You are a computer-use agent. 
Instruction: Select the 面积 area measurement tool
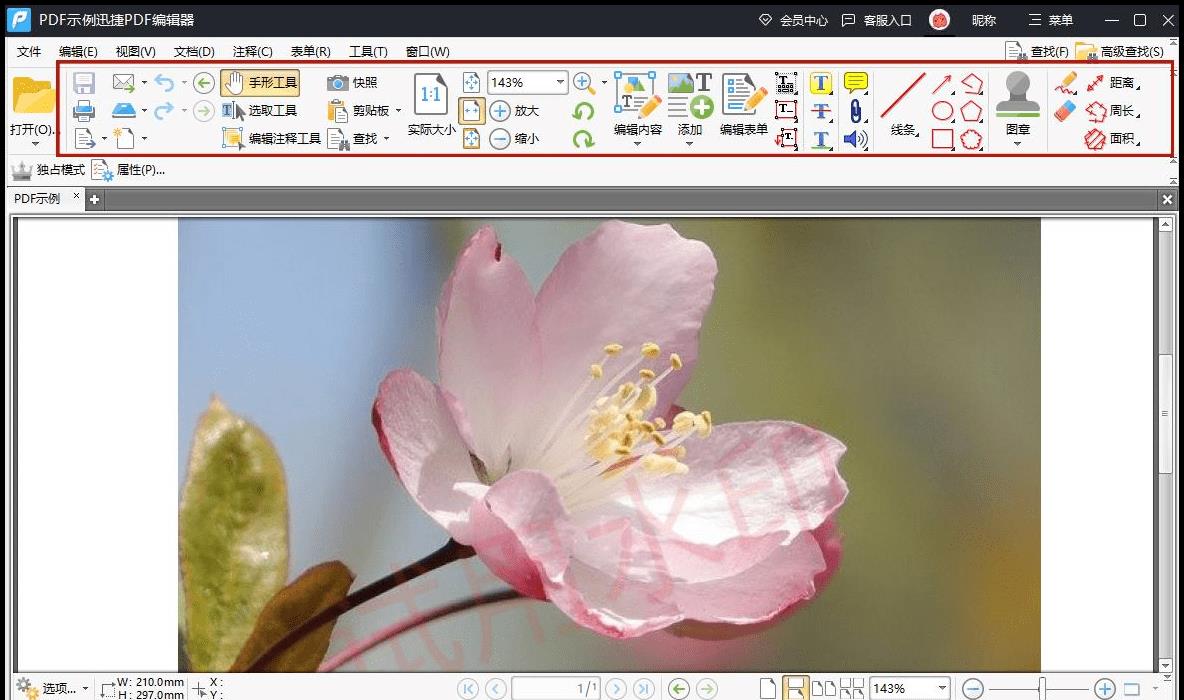click(1122, 139)
